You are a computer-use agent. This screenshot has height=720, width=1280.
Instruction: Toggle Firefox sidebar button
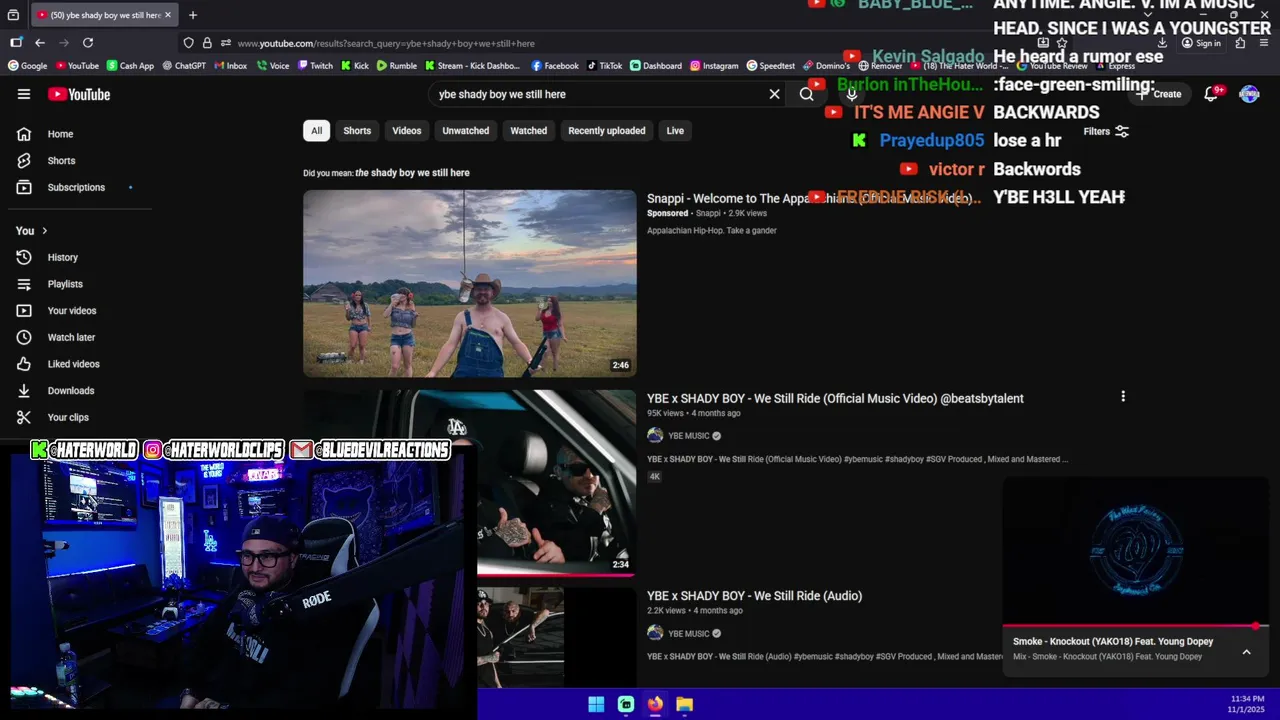point(16,43)
